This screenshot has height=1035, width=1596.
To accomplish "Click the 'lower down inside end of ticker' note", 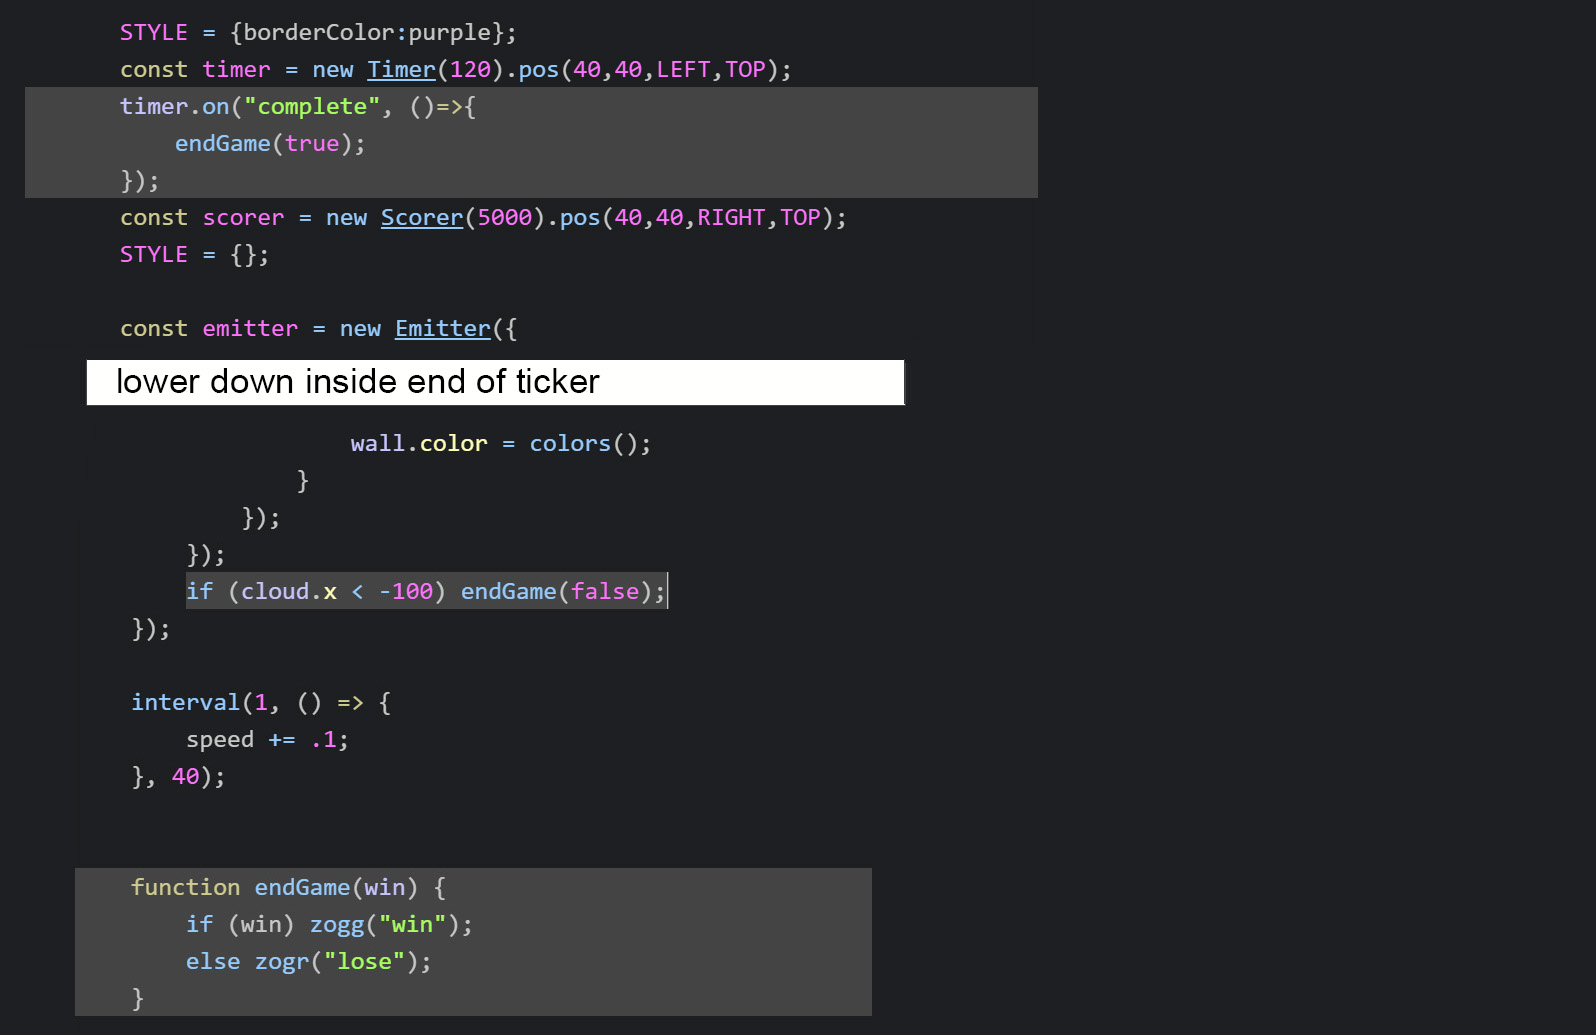I will [x=496, y=382].
